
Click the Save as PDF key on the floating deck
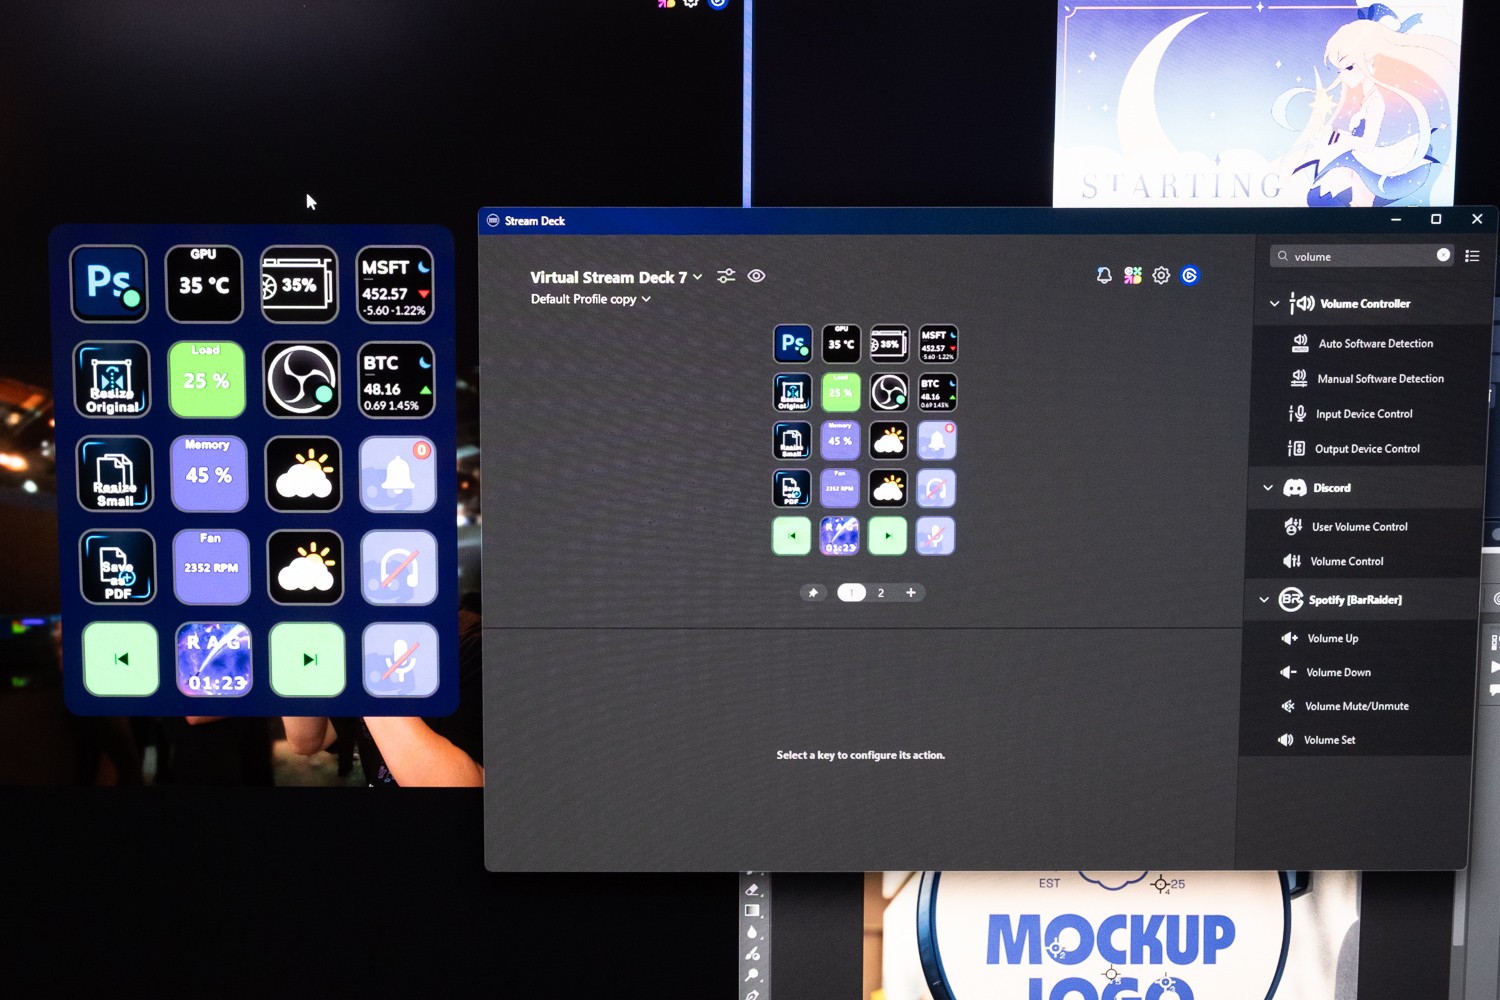117,567
